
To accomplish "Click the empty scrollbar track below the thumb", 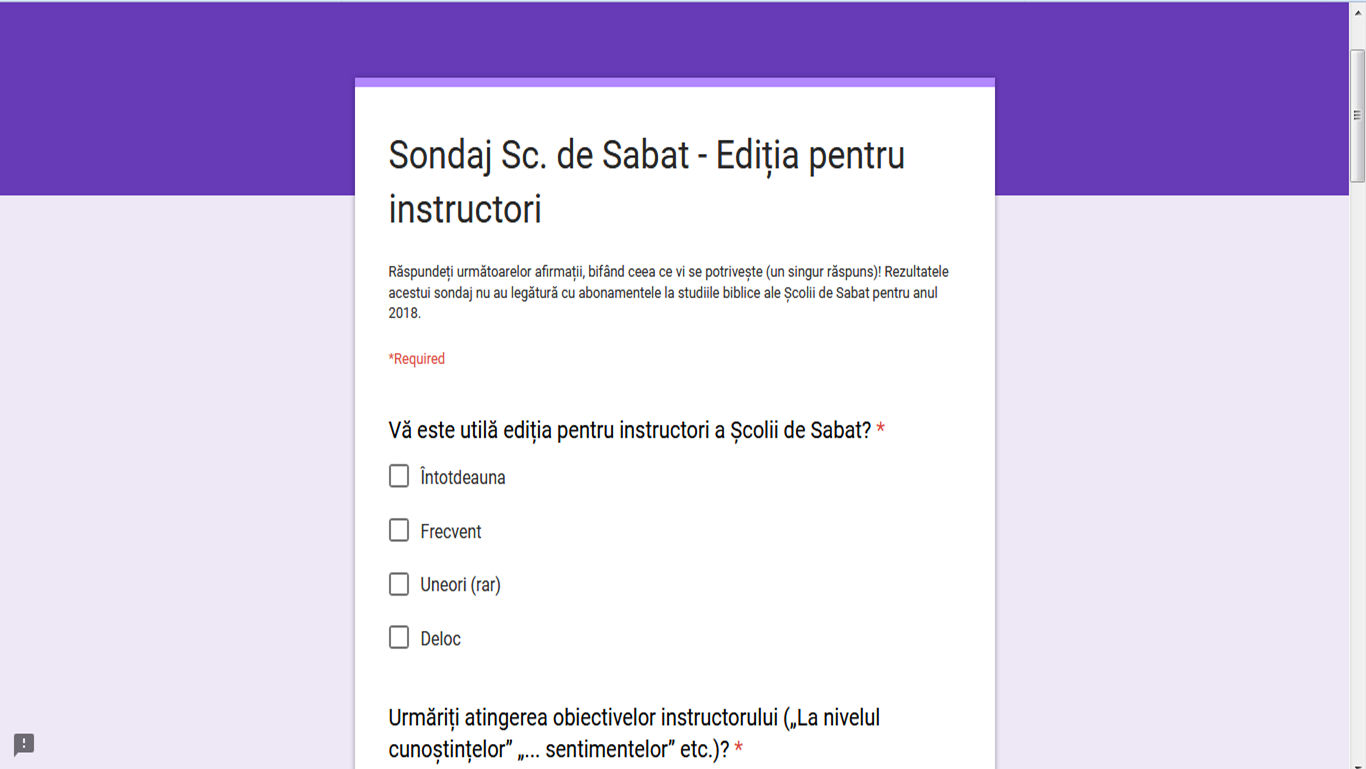I will click(x=1357, y=470).
